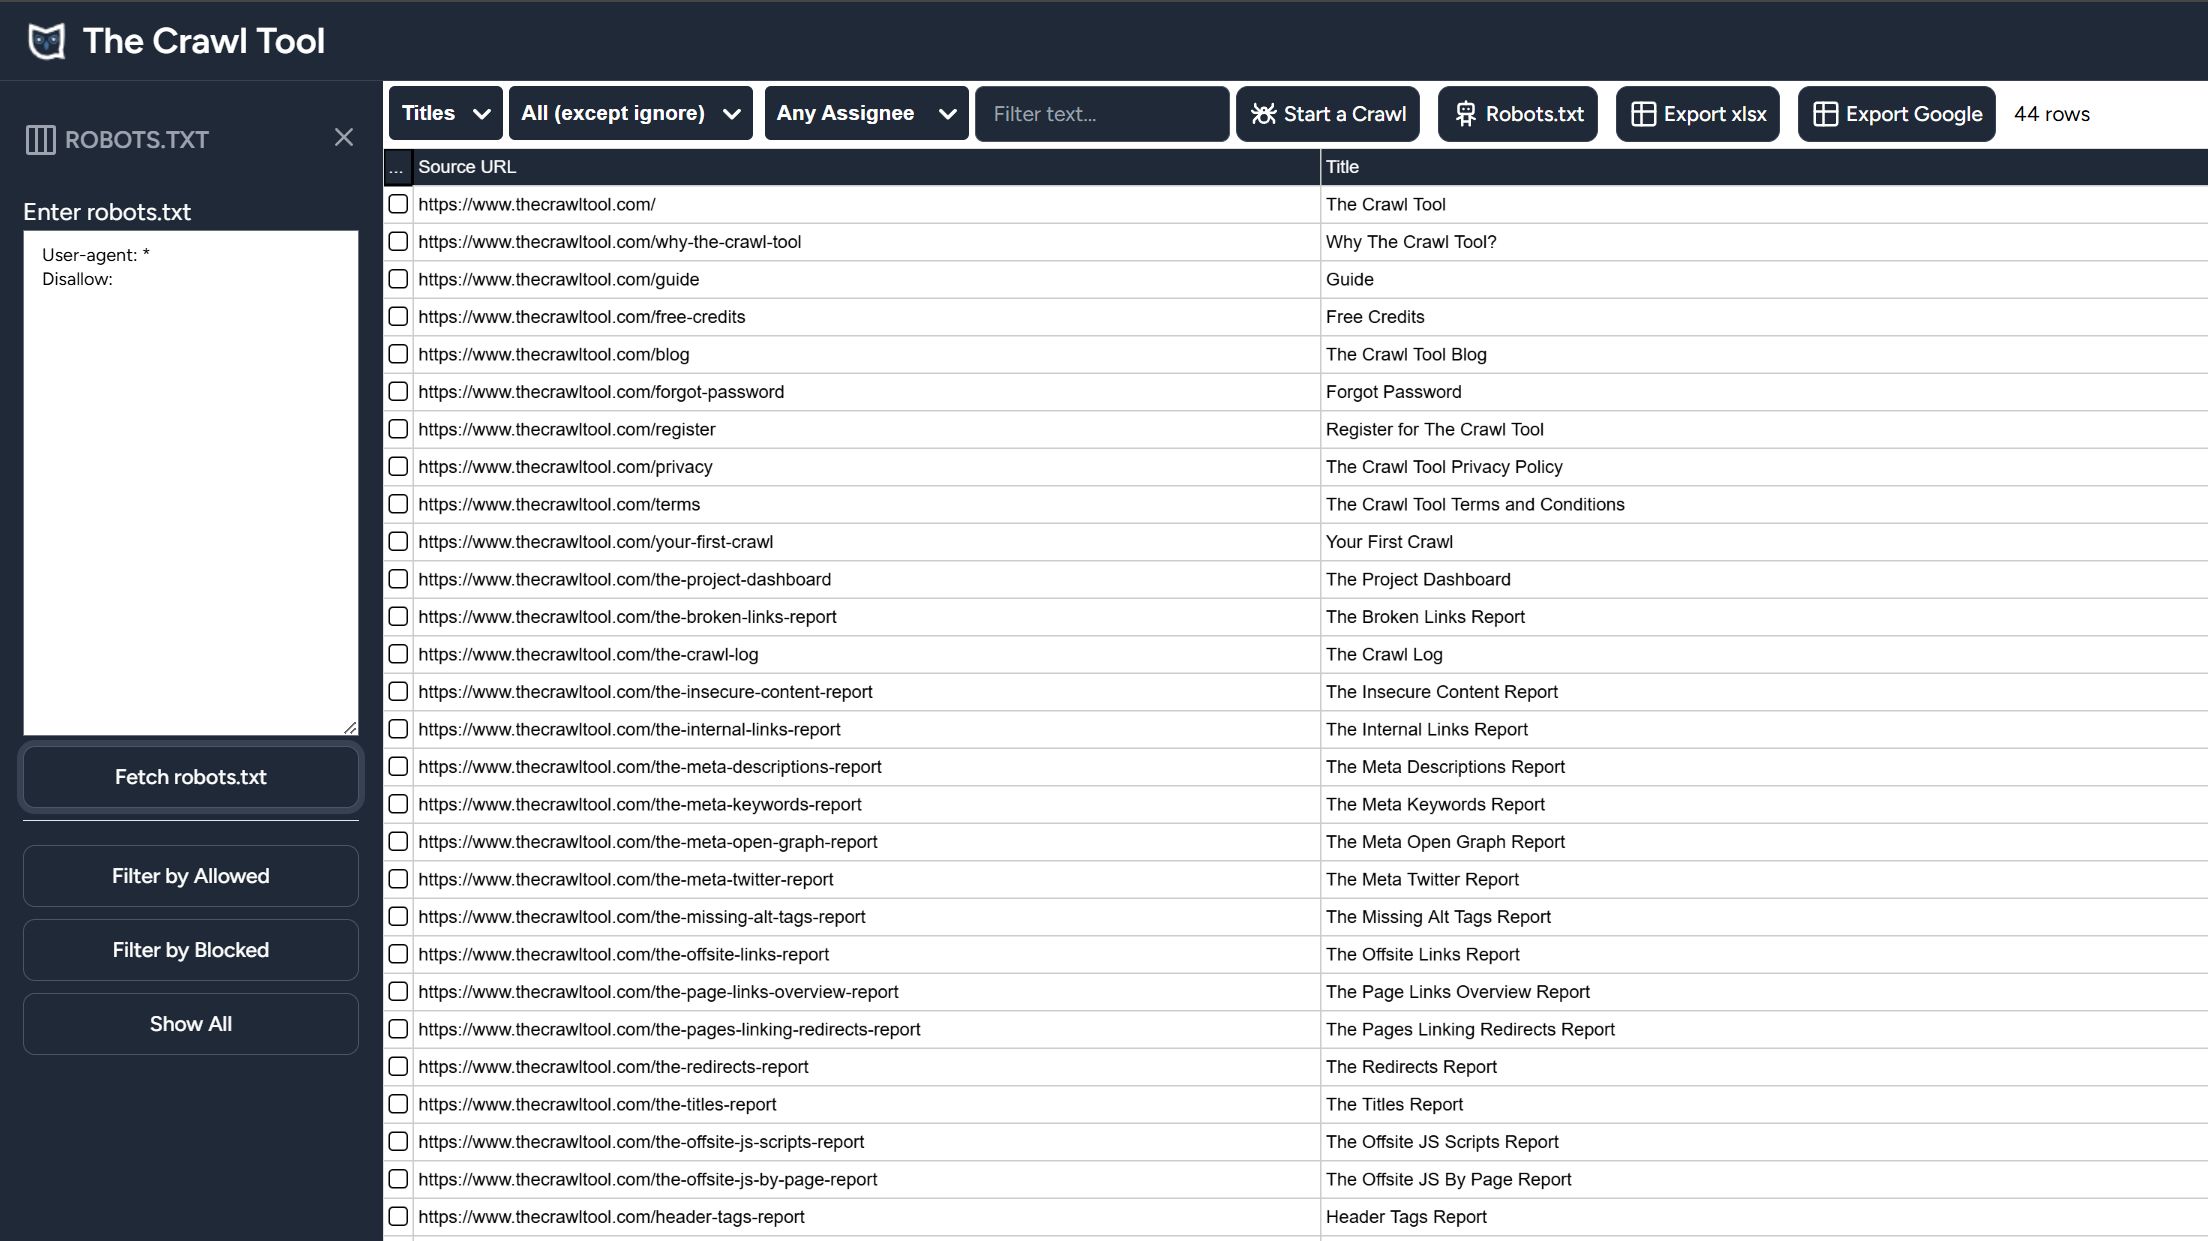Select checkbox for the free-credits URL row
2208x1241 pixels.
[x=398, y=317]
